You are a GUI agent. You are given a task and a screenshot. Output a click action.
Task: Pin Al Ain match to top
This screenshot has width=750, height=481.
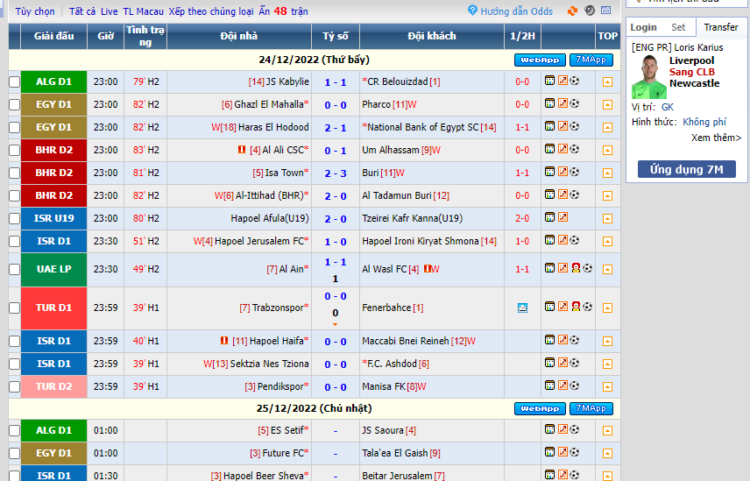point(607,270)
